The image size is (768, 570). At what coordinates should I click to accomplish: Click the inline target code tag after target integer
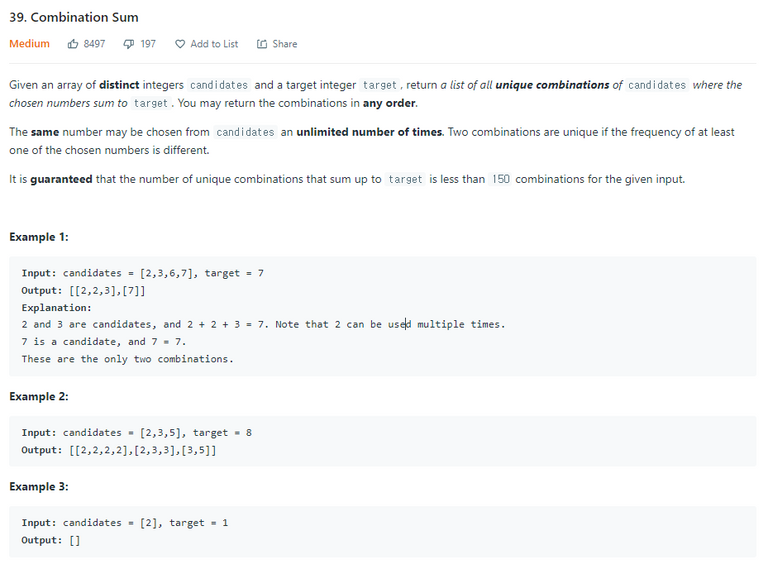[380, 85]
